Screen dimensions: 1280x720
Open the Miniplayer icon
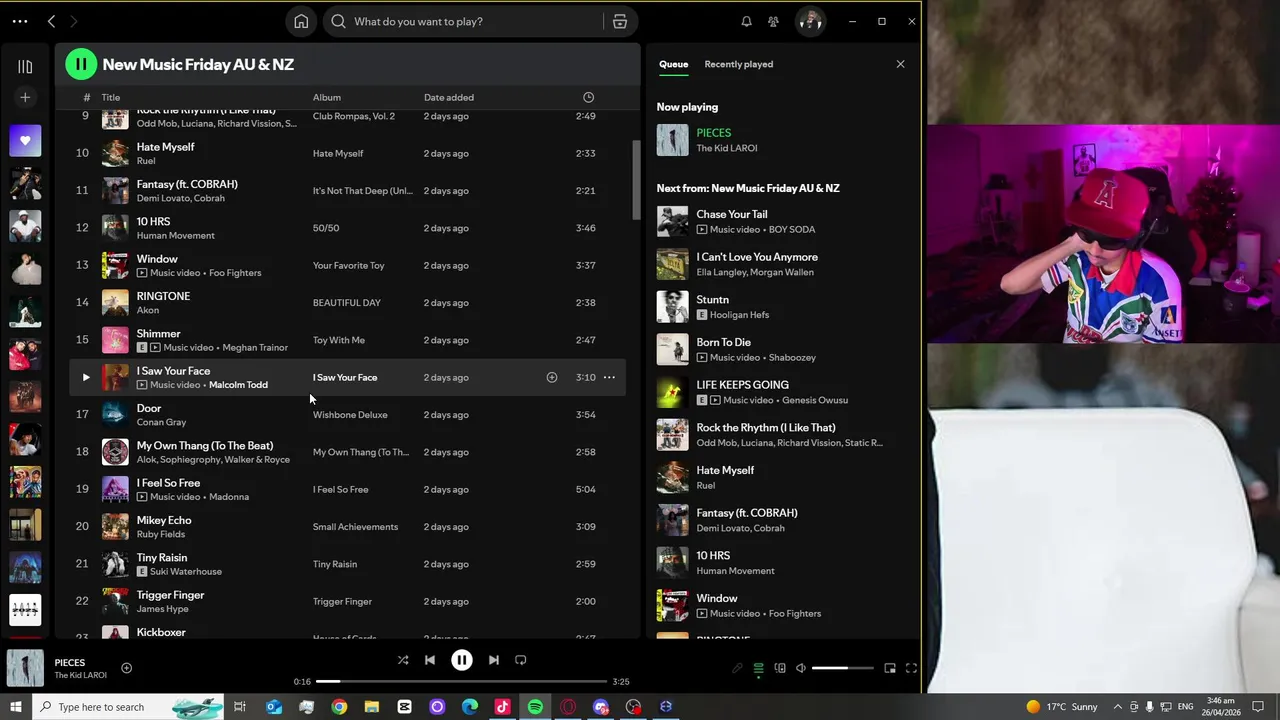[x=890, y=668]
